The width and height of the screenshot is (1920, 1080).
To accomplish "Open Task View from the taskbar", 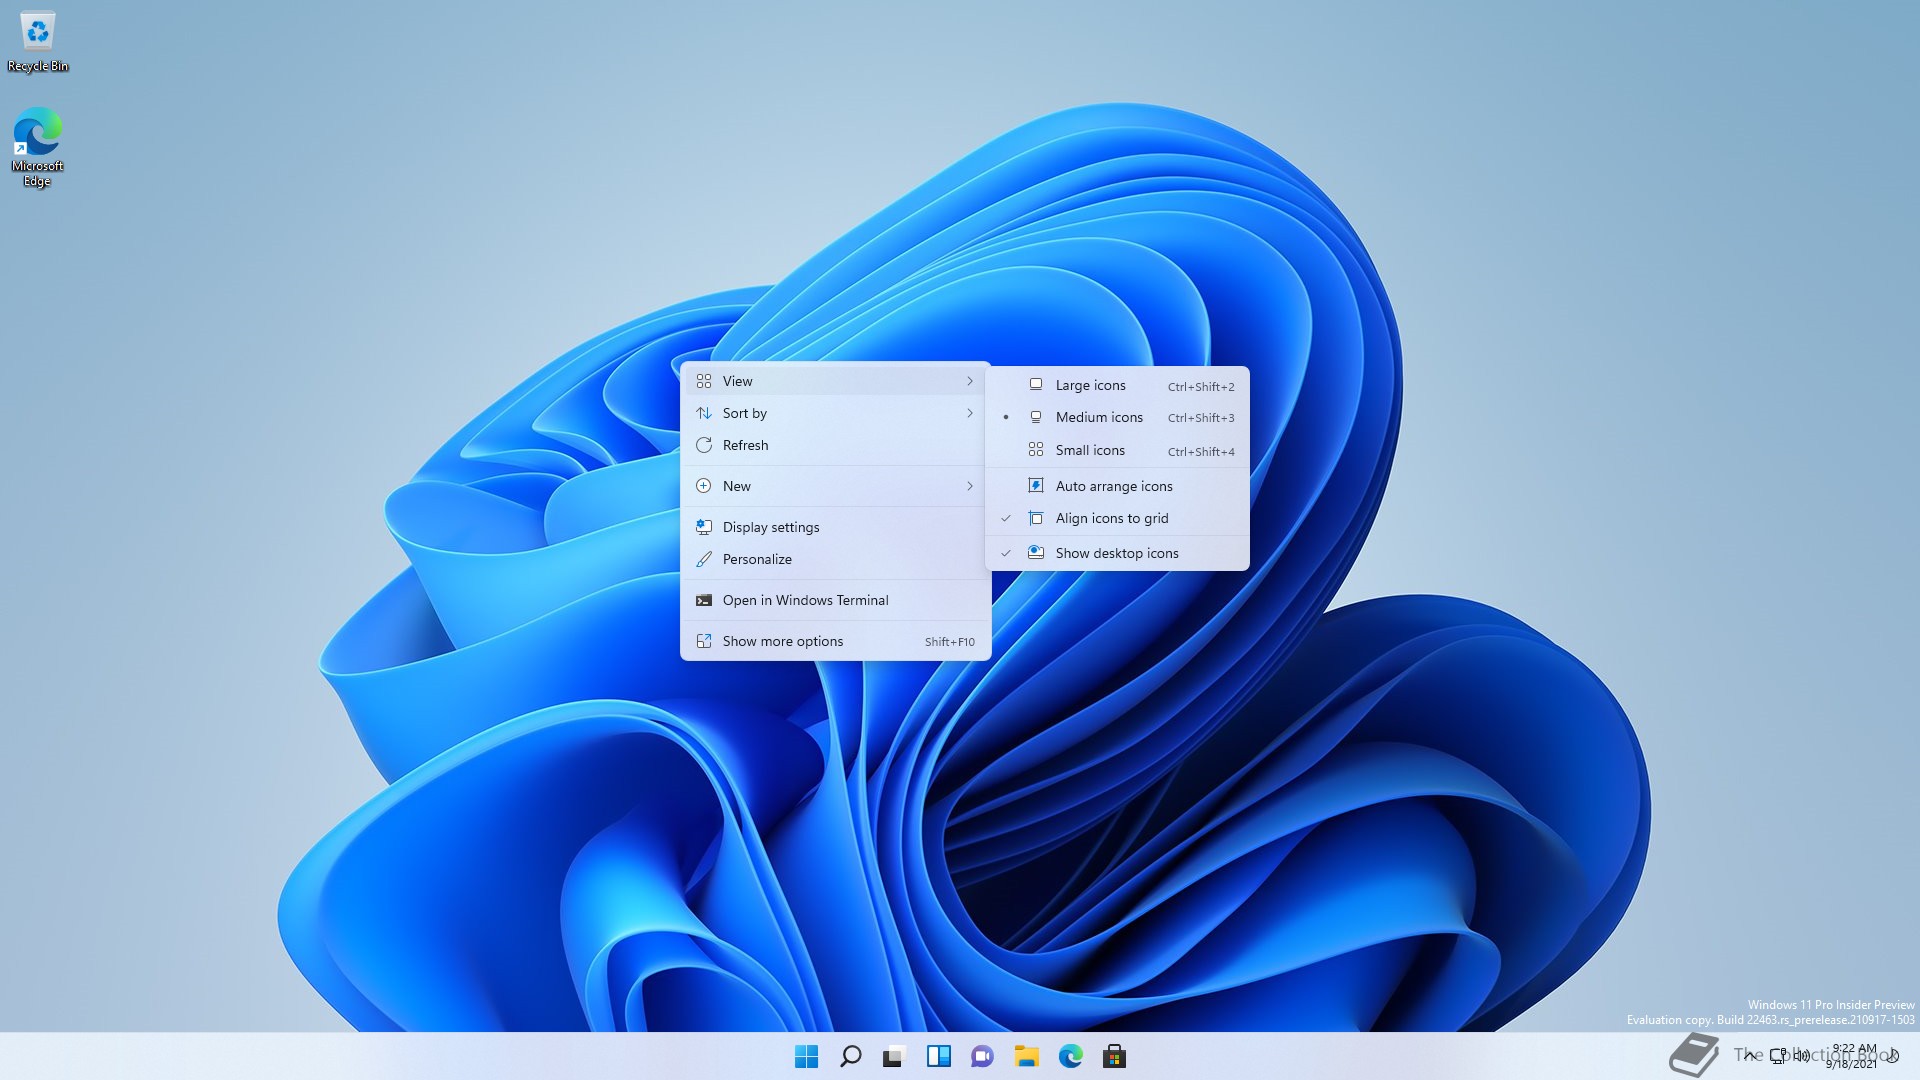I will (x=894, y=1056).
